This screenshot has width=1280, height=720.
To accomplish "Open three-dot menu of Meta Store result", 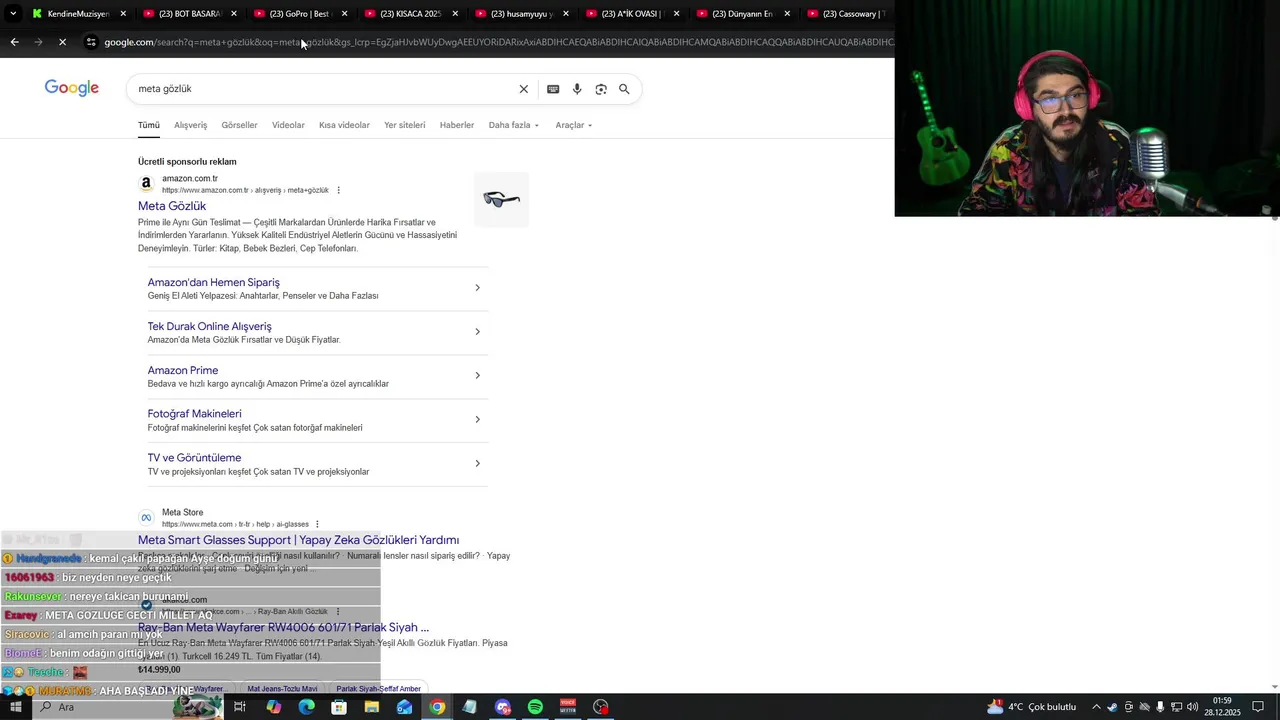I will tap(317, 524).
